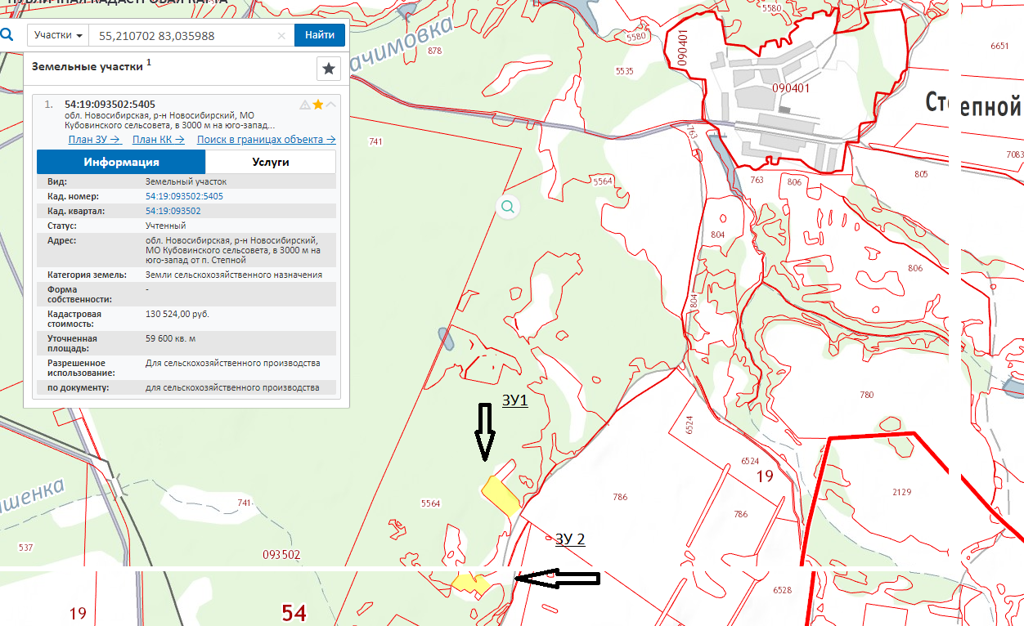Click the round magnifier marker on the map
The height and width of the screenshot is (626, 1024).
point(507,208)
